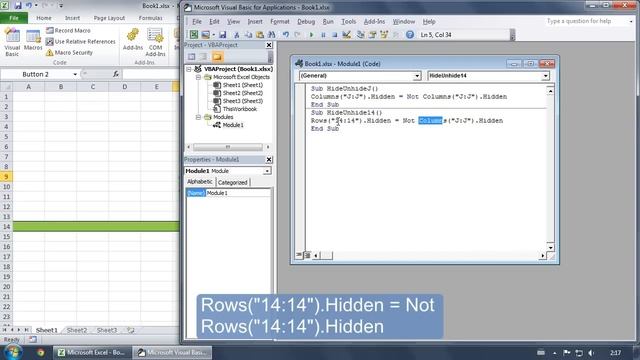Screen dimensions: 640x360
Task: Click View Code icon in Project panel
Action: [191, 57]
